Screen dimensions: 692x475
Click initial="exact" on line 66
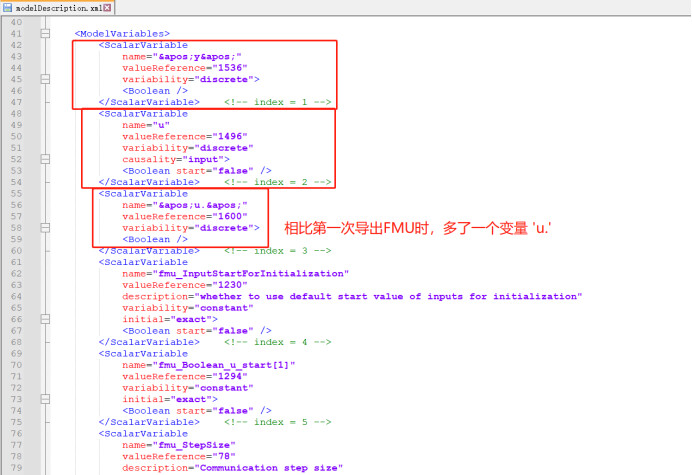tap(170, 319)
